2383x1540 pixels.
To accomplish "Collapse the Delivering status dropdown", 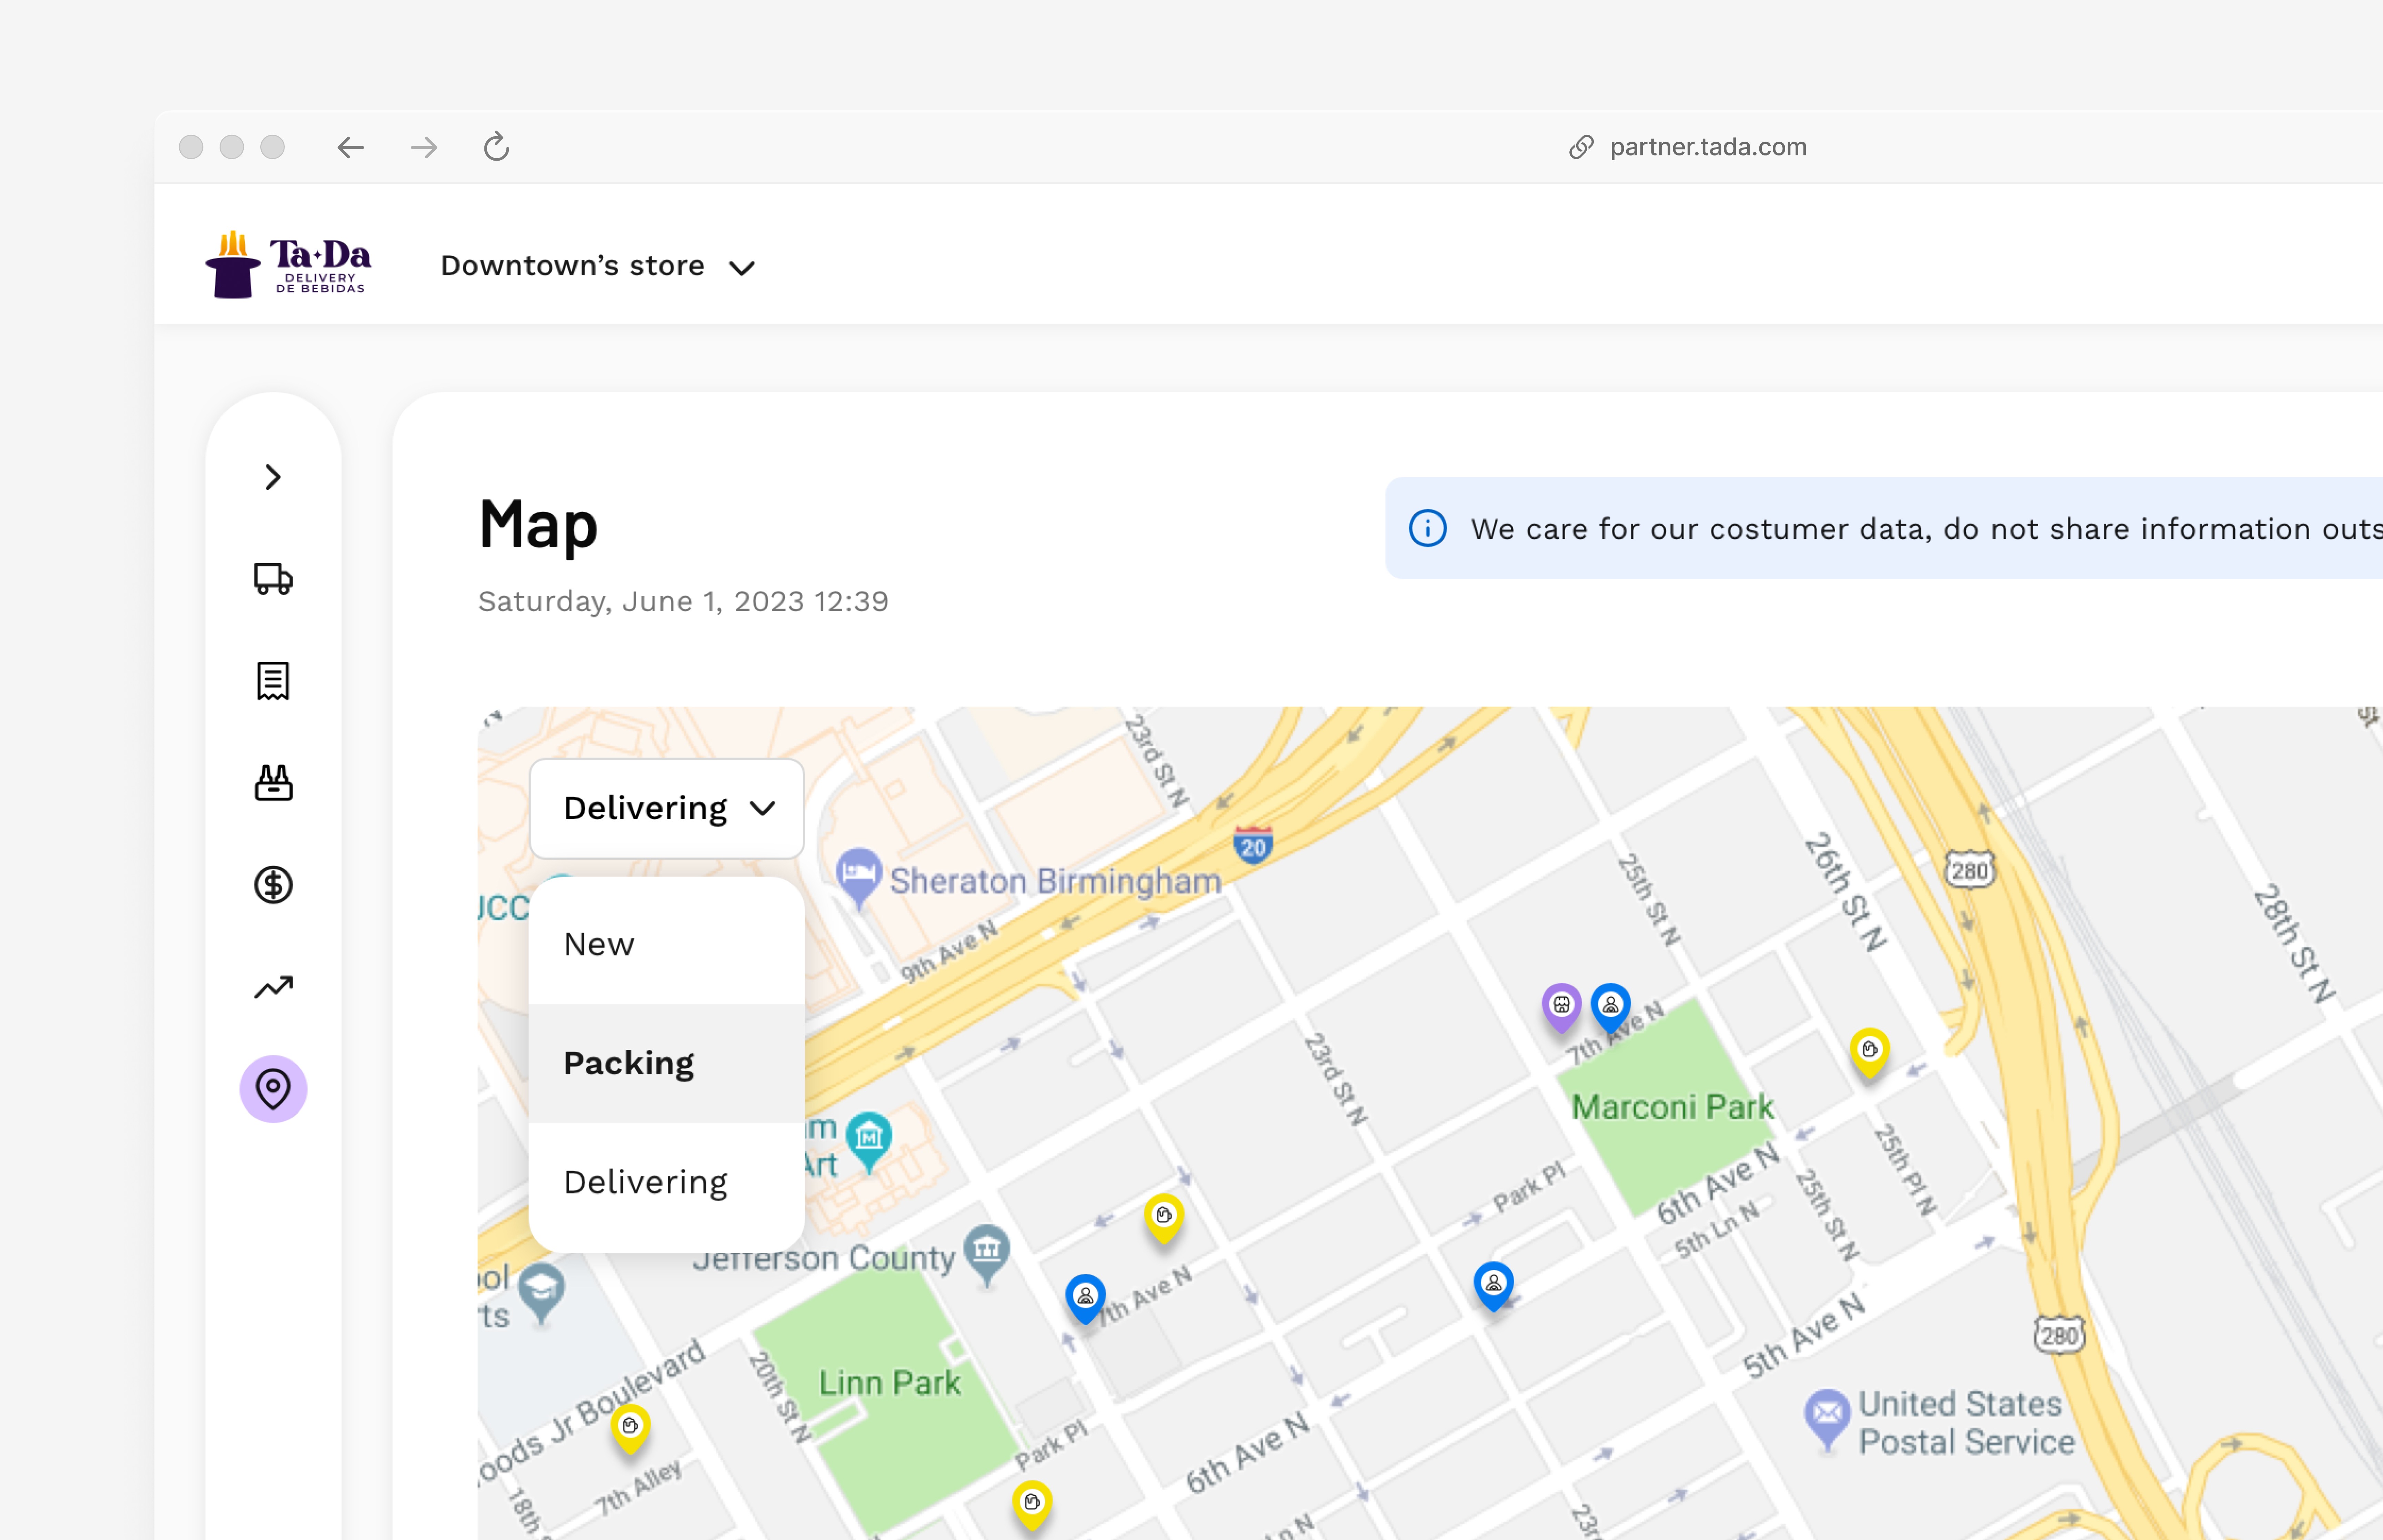I will click(x=666, y=808).
